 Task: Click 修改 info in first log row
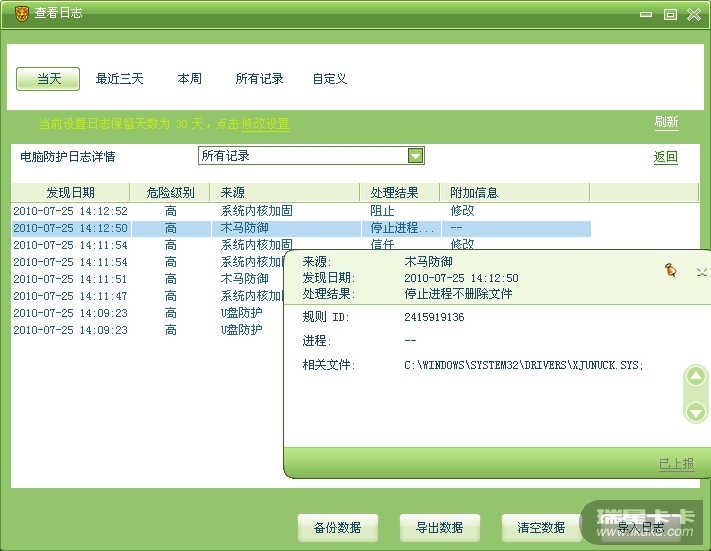point(462,211)
